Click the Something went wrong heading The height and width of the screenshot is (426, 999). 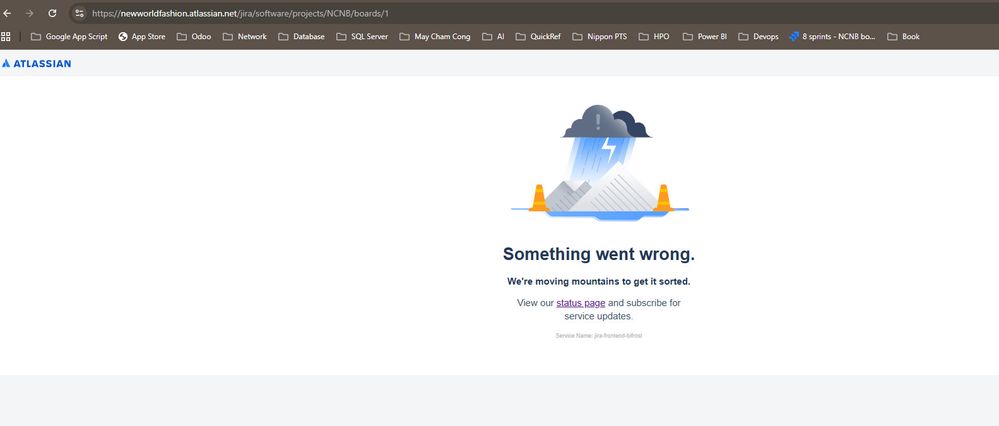(599, 254)
